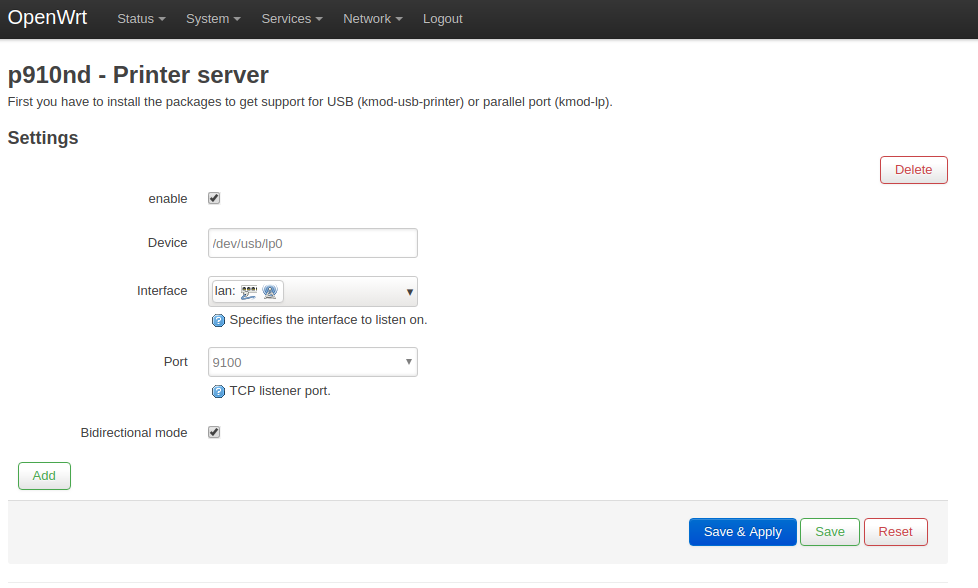The height and width of the screenshot is (588, 978).
Task: Click the 'Port' field label
Action: click(x=176, y=362)
